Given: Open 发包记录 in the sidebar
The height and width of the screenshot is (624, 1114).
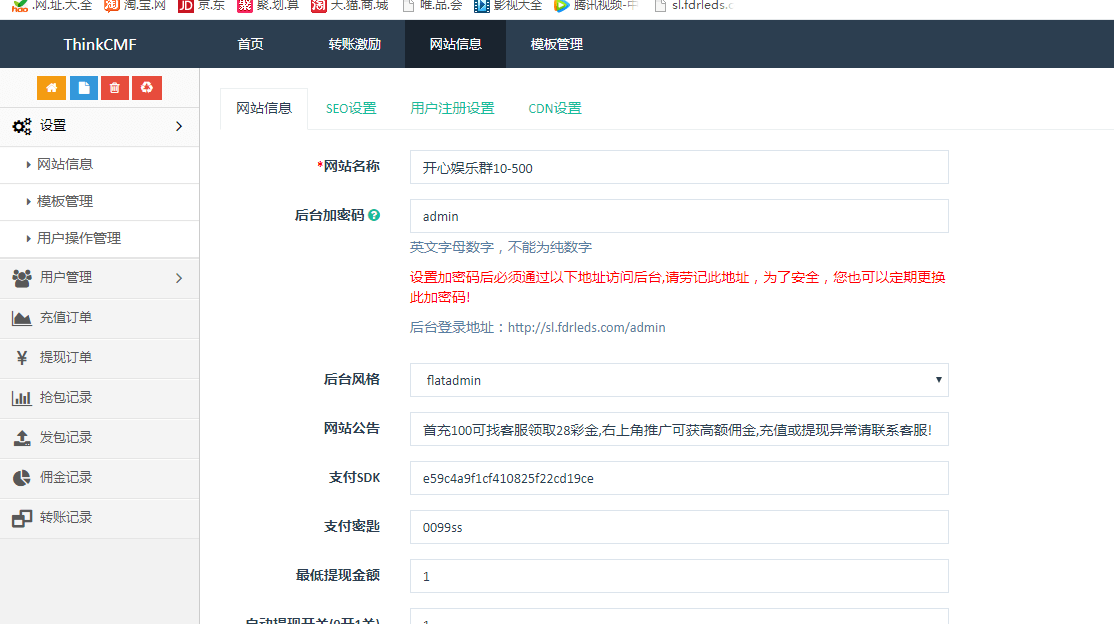Looking at the screenshot, I should tap(66, 438).
